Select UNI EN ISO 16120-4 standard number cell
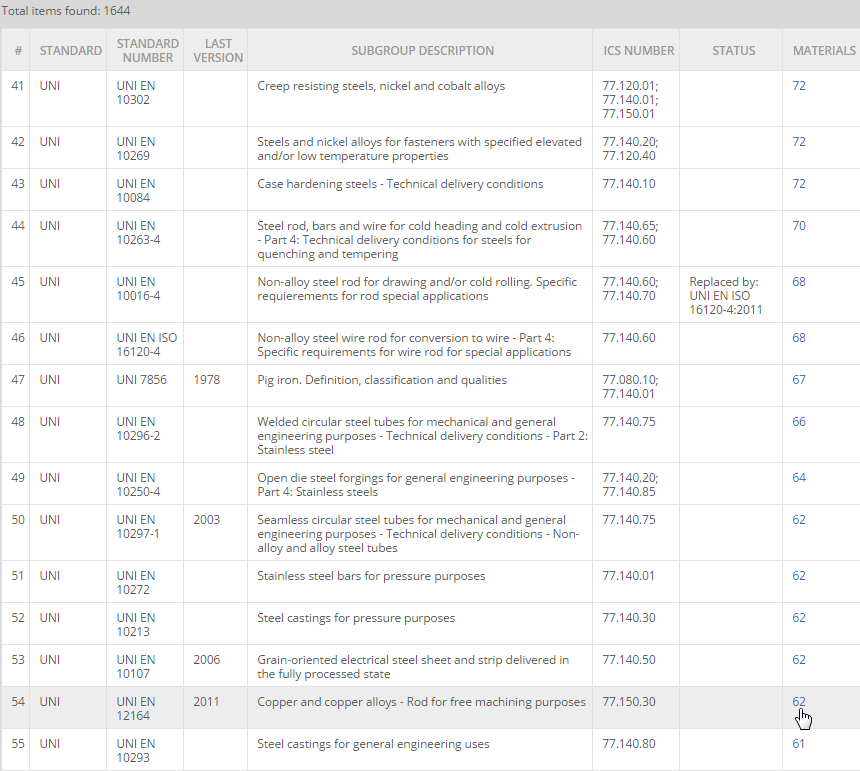This screenshot has width=860, height=771. (146, 345)
